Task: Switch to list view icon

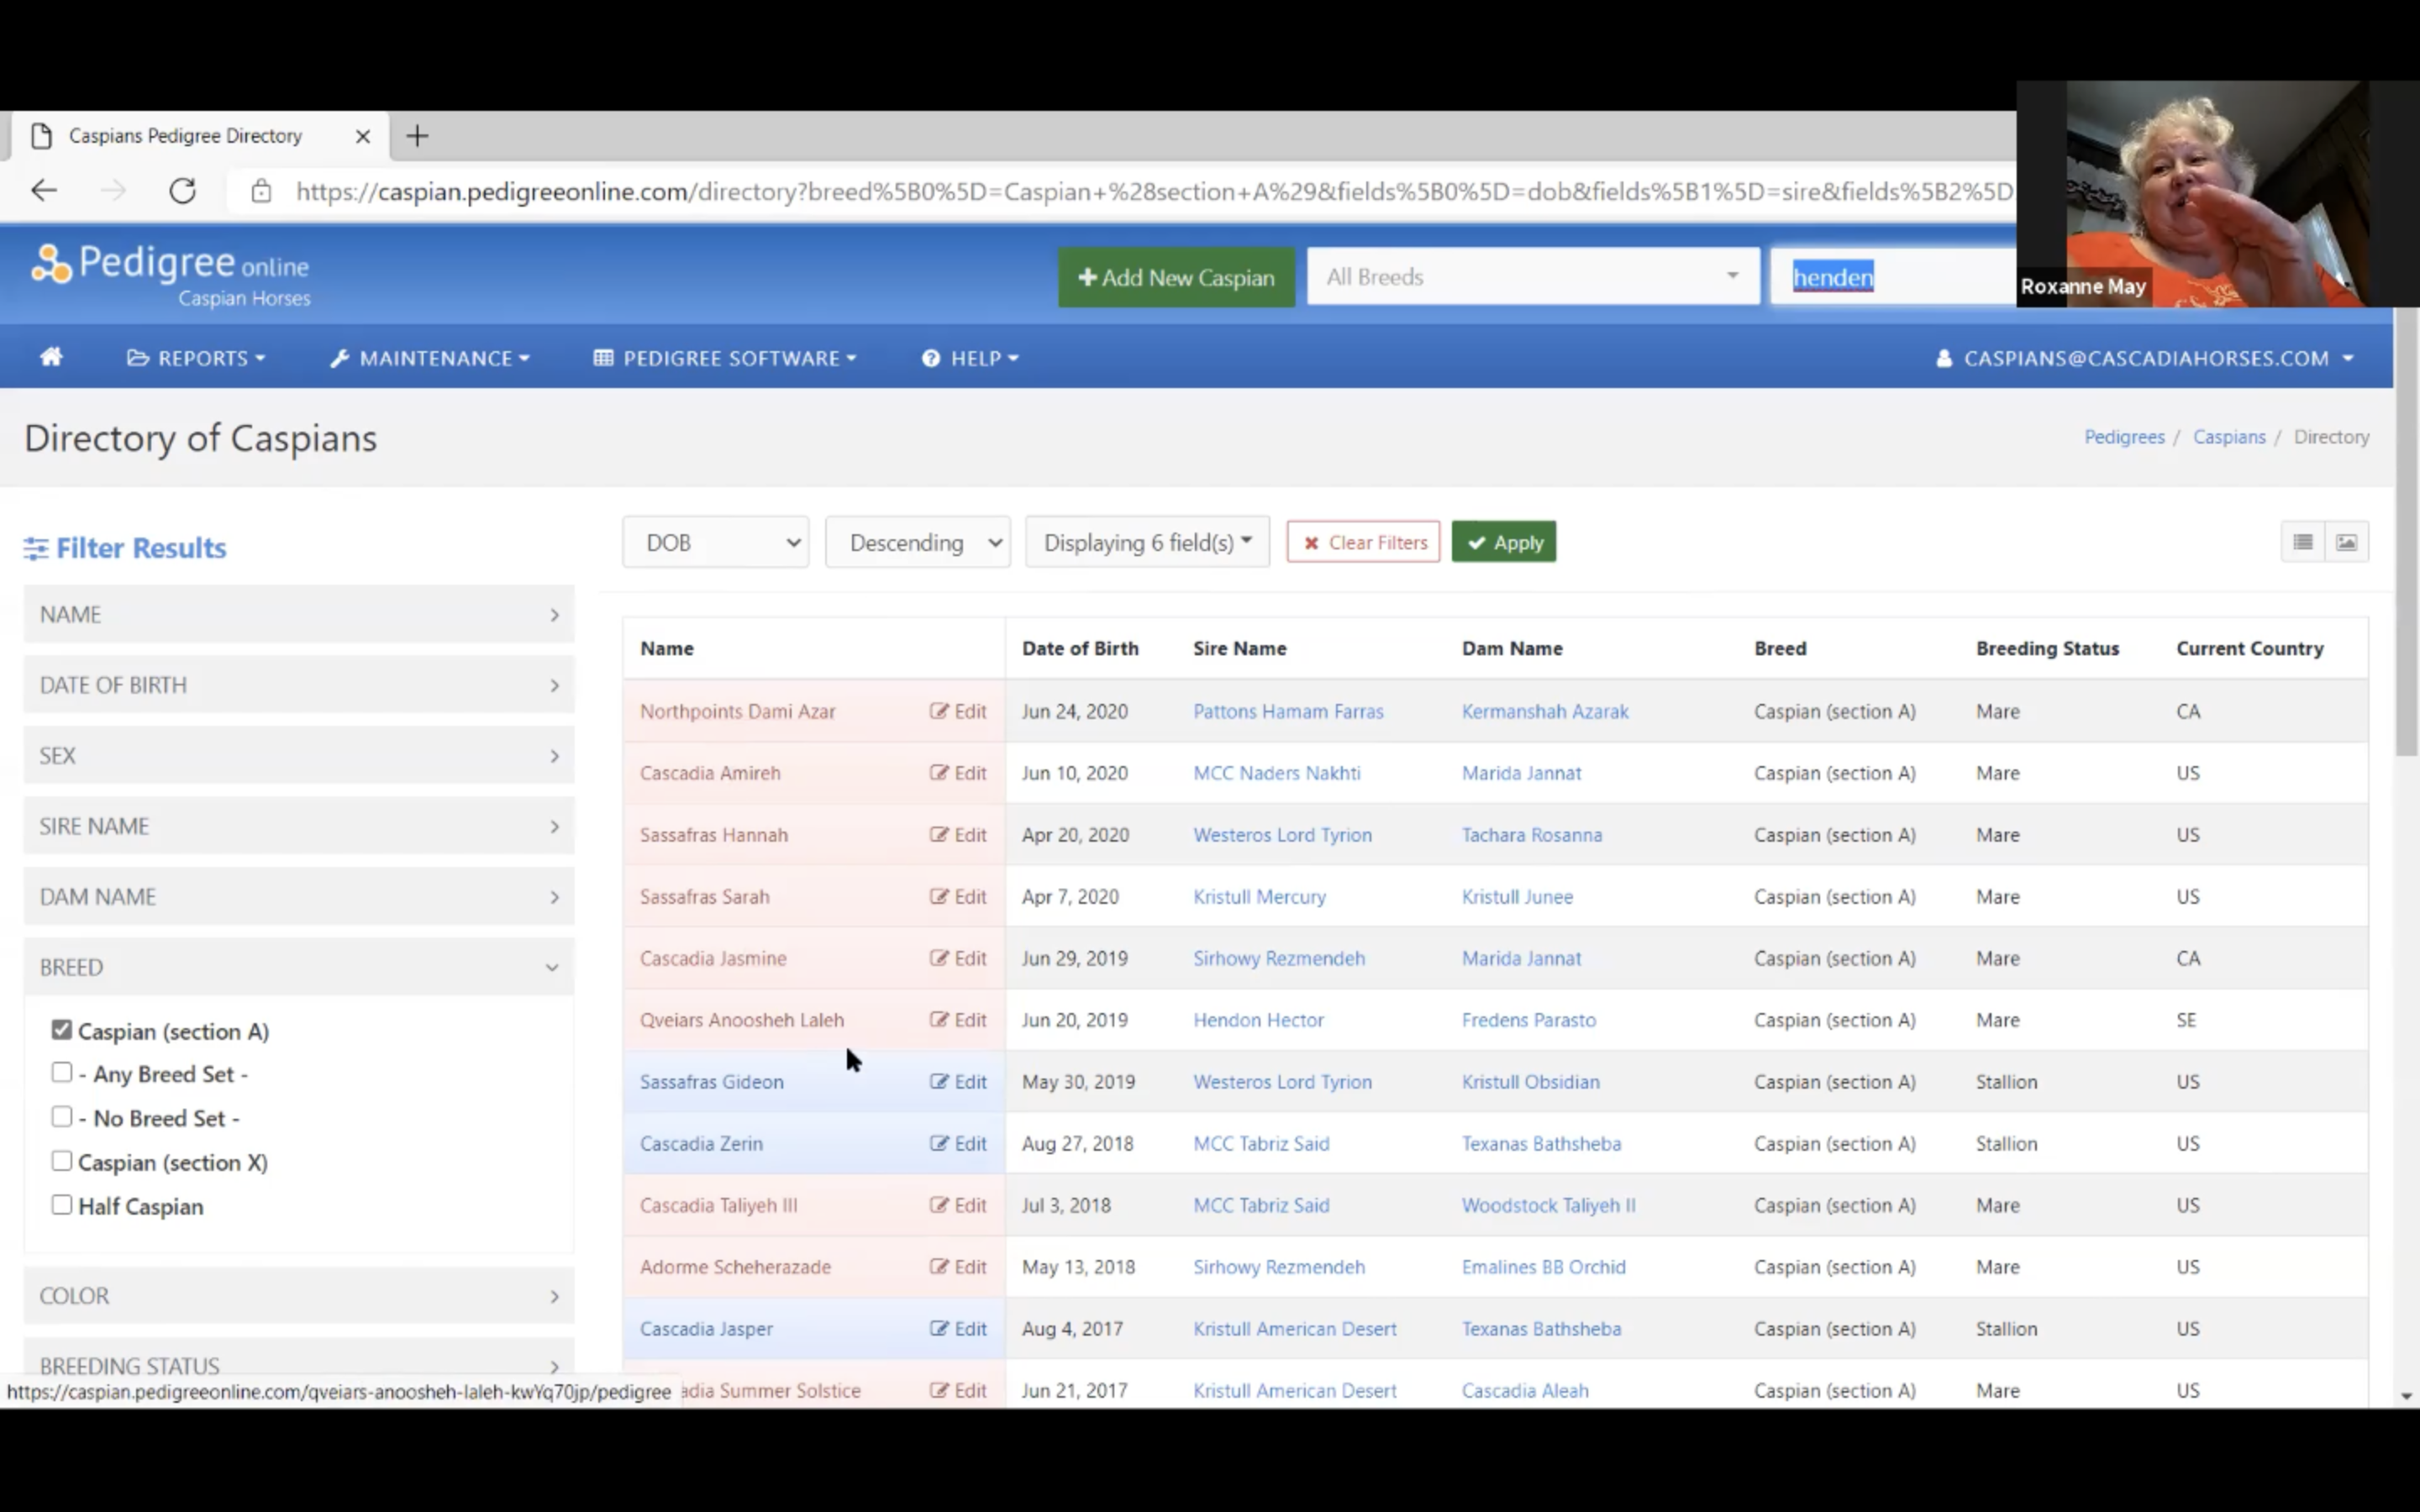Action: (x=2302, y=542)
